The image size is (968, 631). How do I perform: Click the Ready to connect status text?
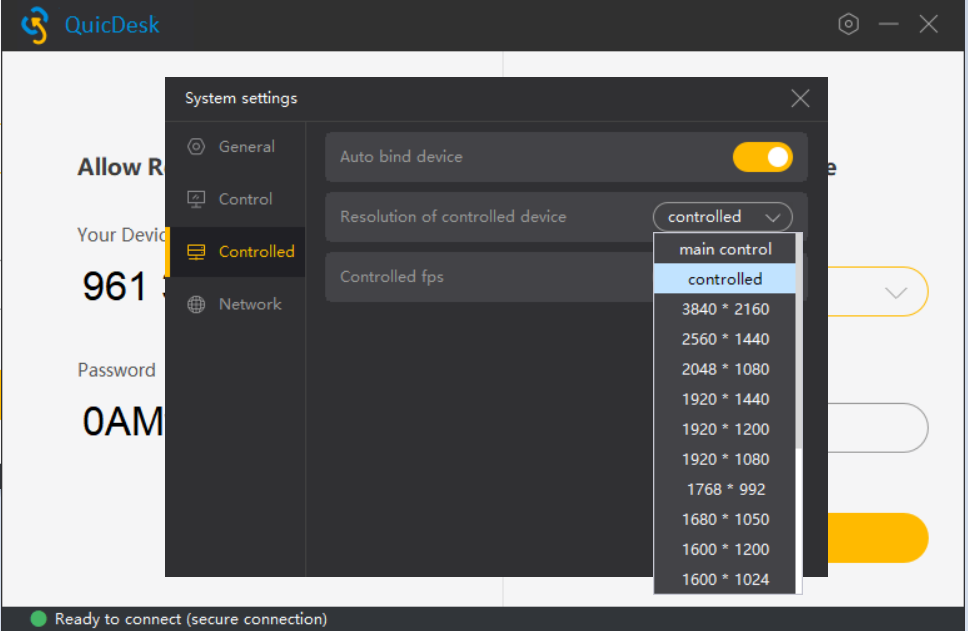(191, 619)
